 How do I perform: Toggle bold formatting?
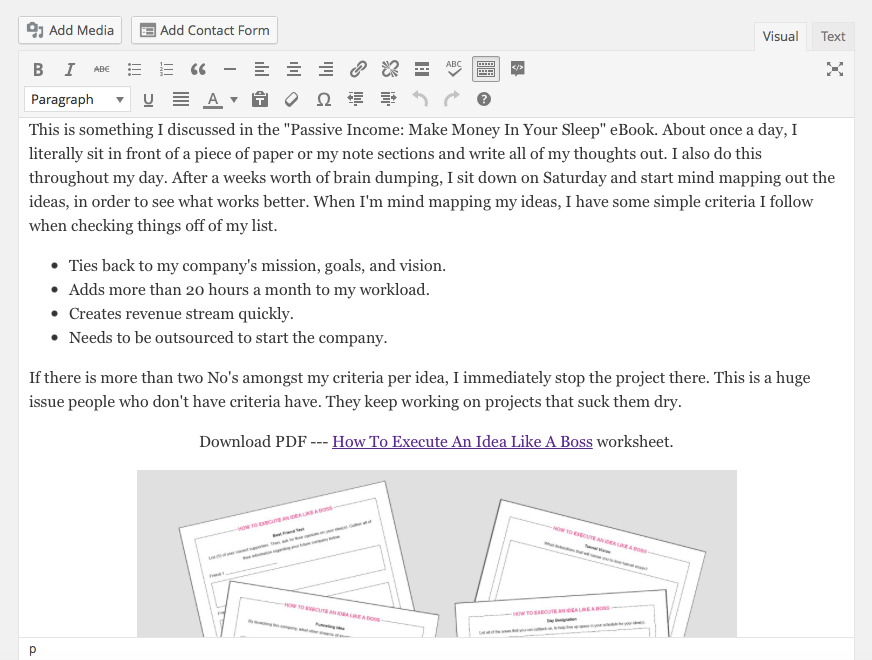pos(38,70)
